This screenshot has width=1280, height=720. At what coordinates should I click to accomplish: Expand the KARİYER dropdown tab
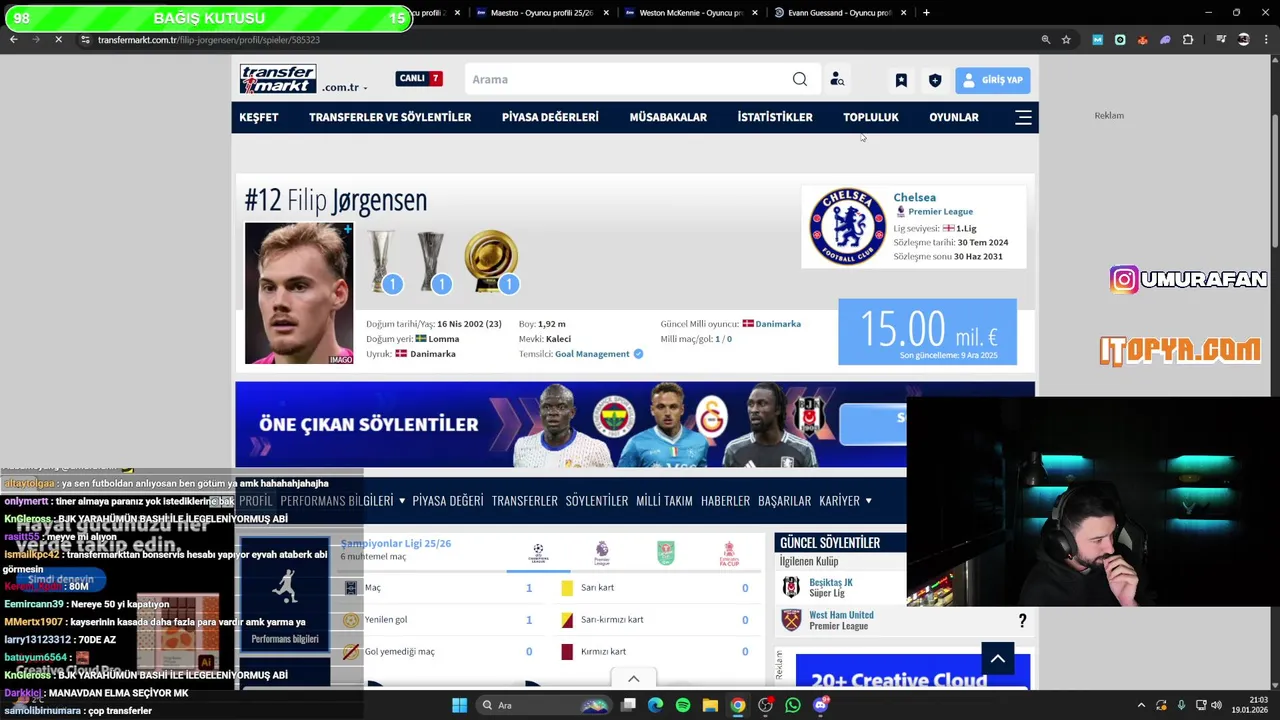845,500
